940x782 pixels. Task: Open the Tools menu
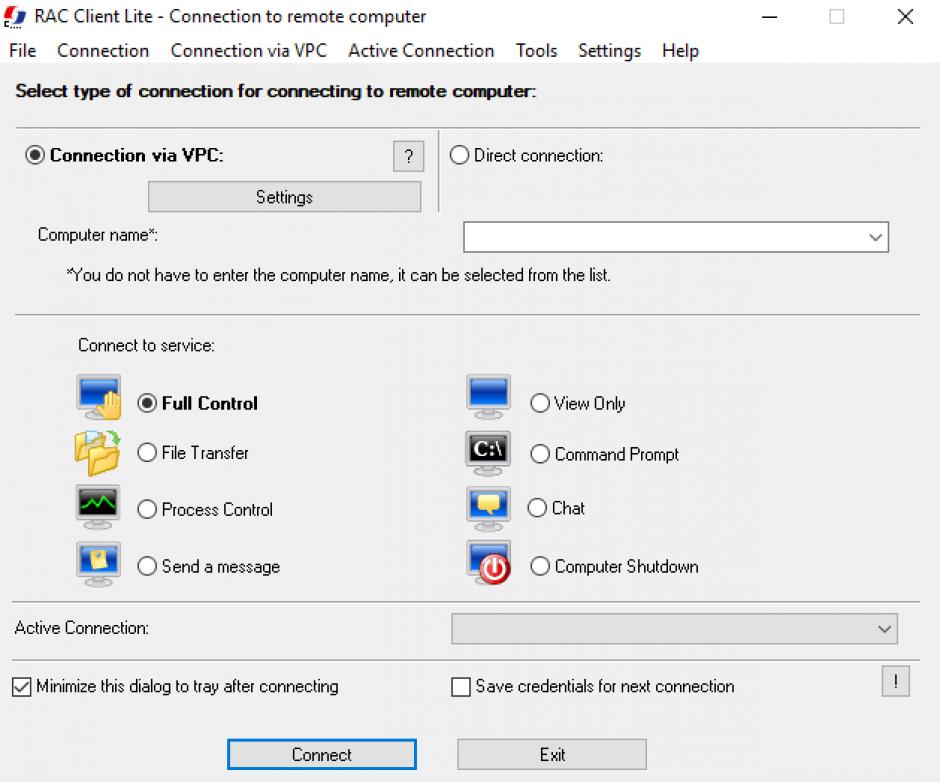536,51
